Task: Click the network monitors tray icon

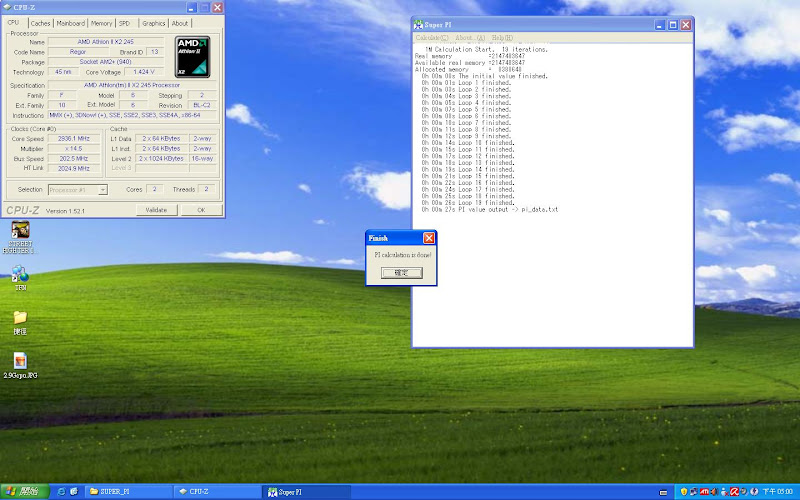Action: point(694,491)
